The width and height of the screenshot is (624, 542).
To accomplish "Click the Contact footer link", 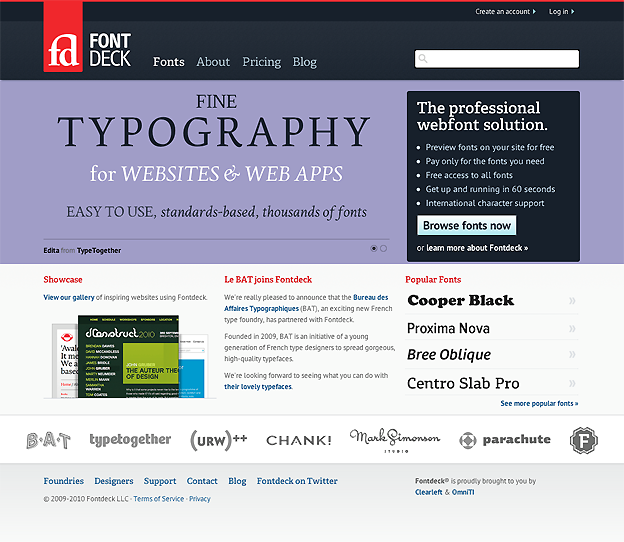I will (x=202, y=481).
